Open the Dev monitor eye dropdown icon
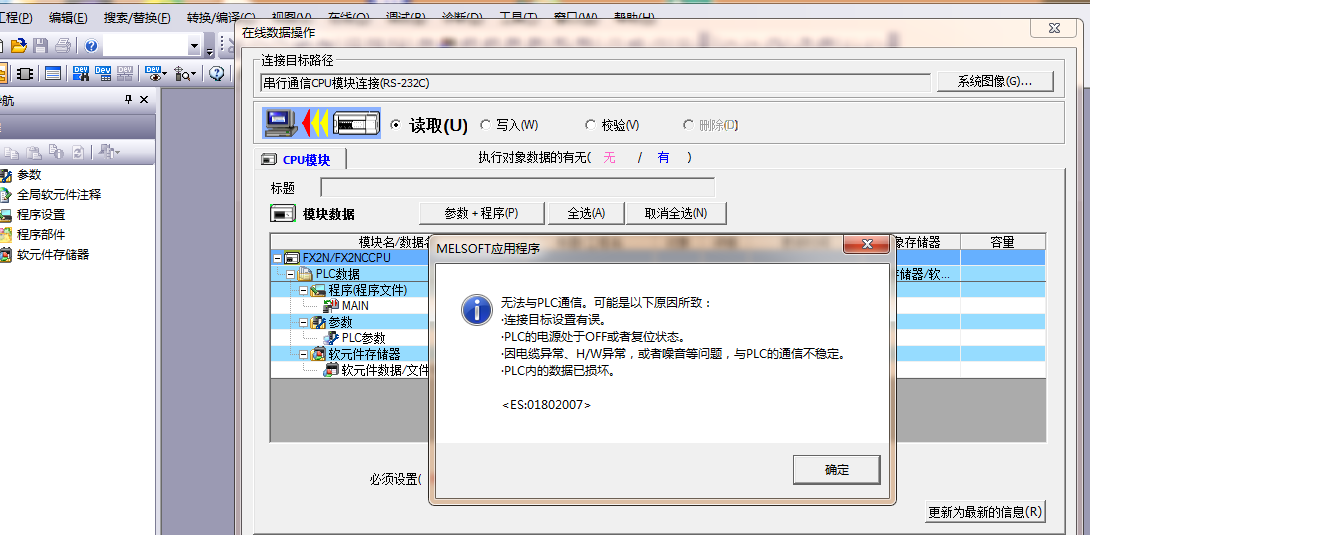The width and height of the screenshot is (1332, 559). tap(155, 73)
